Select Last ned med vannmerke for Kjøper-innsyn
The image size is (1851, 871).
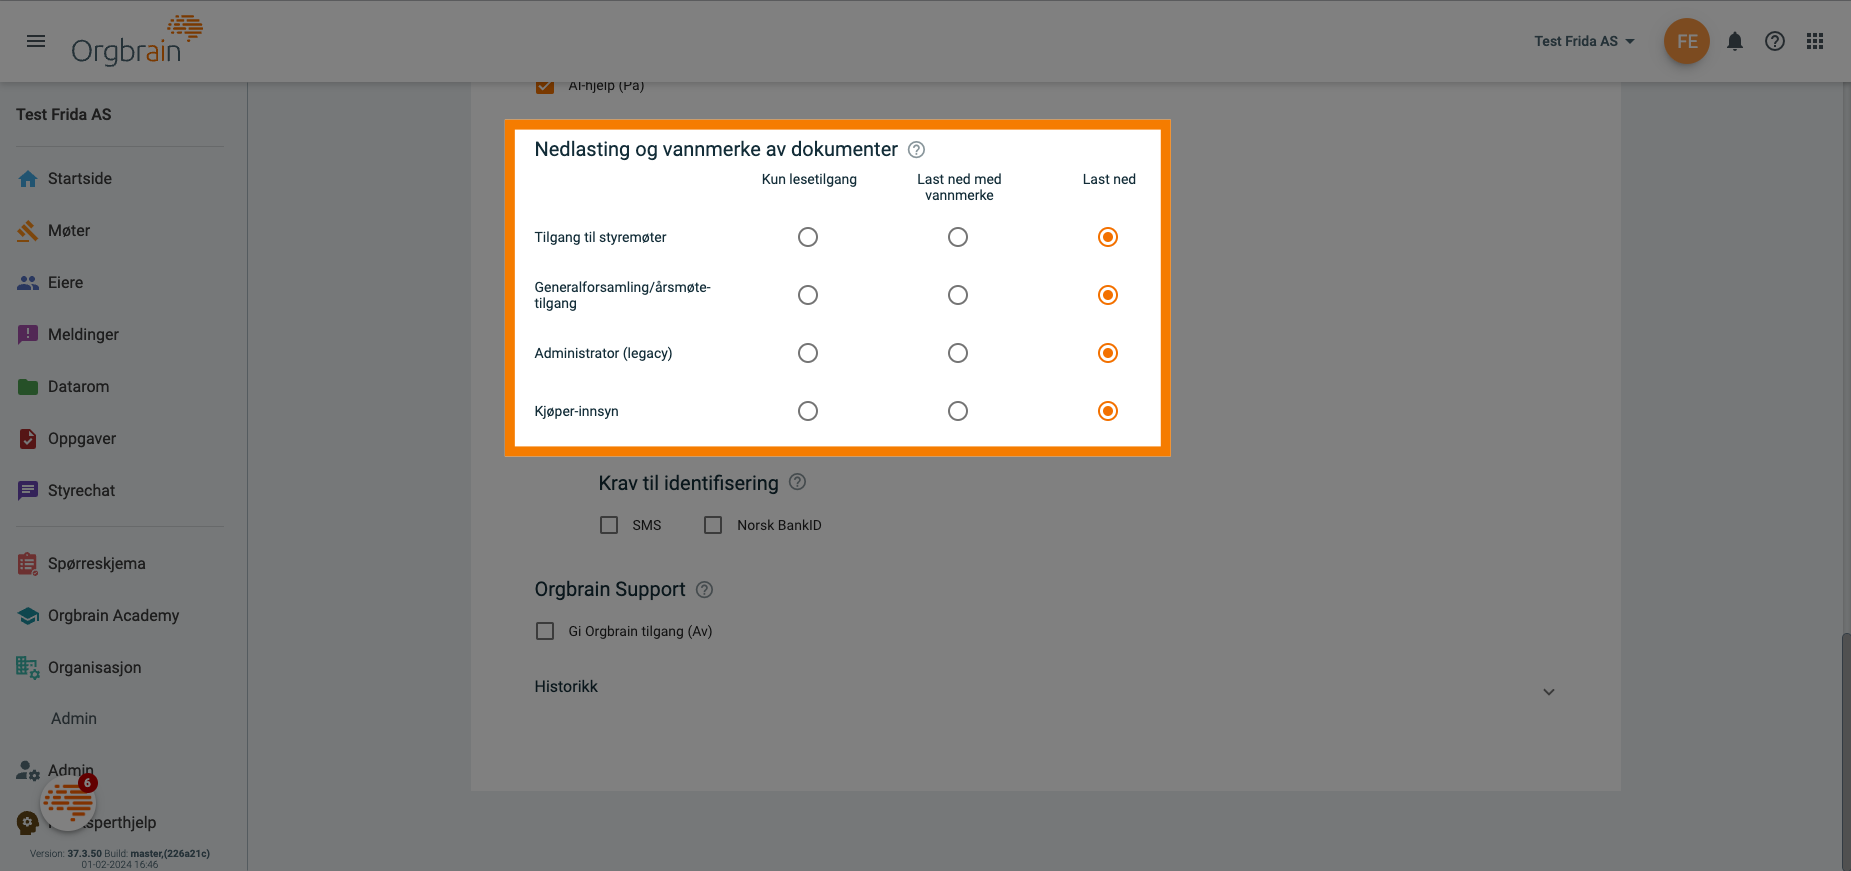point(958,411)
